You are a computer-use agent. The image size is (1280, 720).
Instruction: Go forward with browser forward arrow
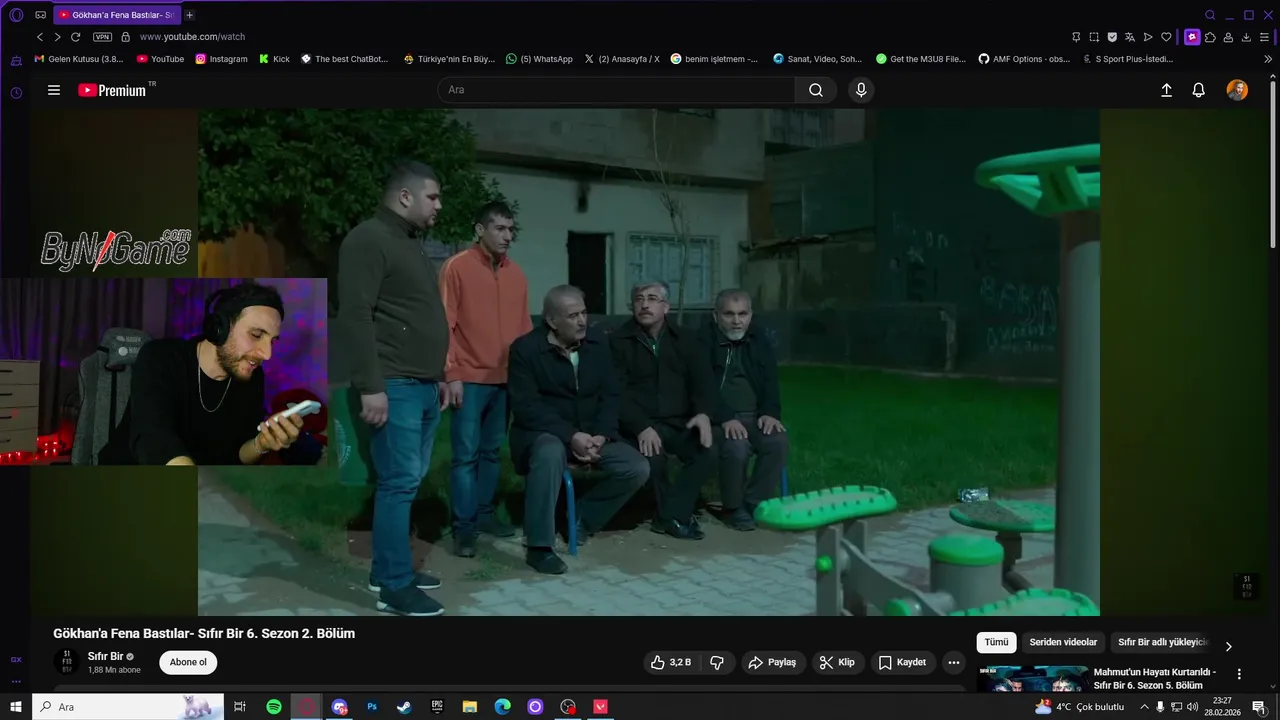pyautogui.click(x=57, y=37)
